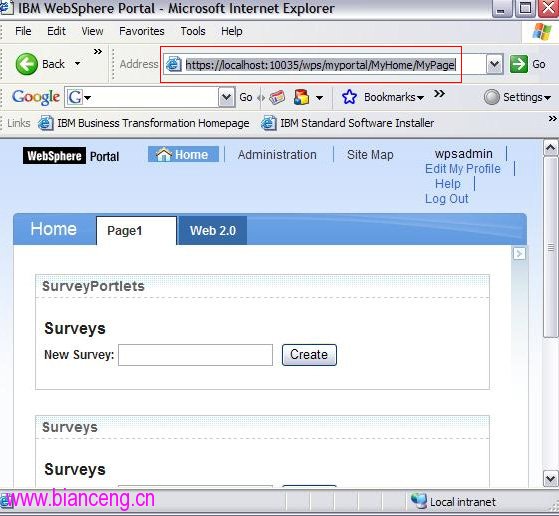This screenshot has width=559, height=516.
Task: Select the large Home tab label
Action: click(53, 229)
